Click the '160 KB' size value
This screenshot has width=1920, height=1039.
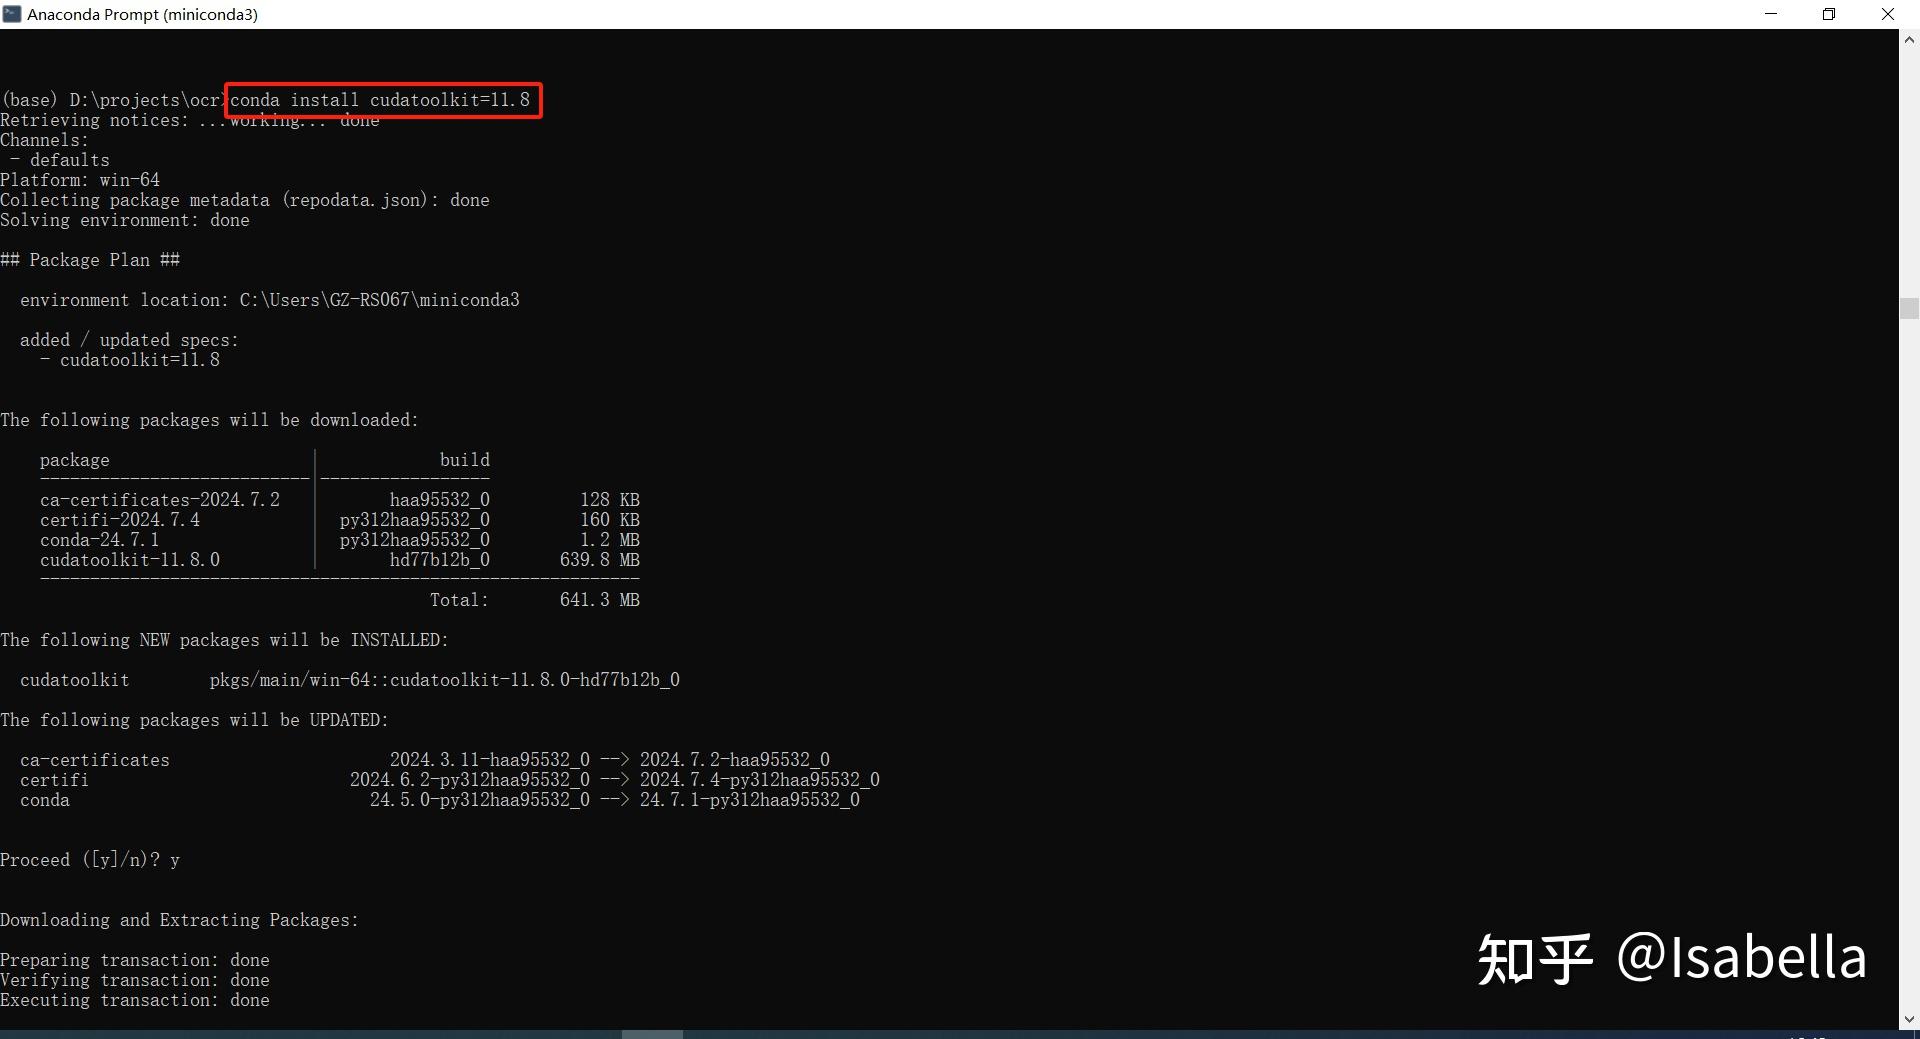coord(610,520)
